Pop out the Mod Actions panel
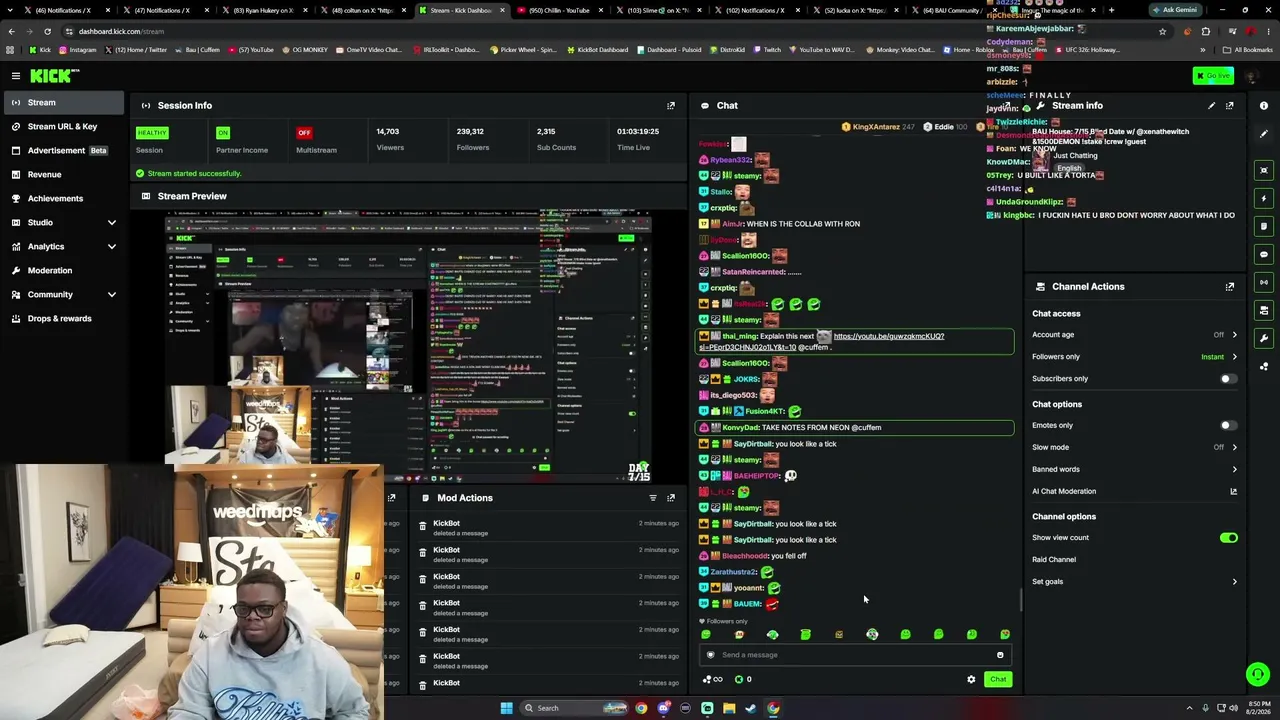 click(x=671, y=498)
